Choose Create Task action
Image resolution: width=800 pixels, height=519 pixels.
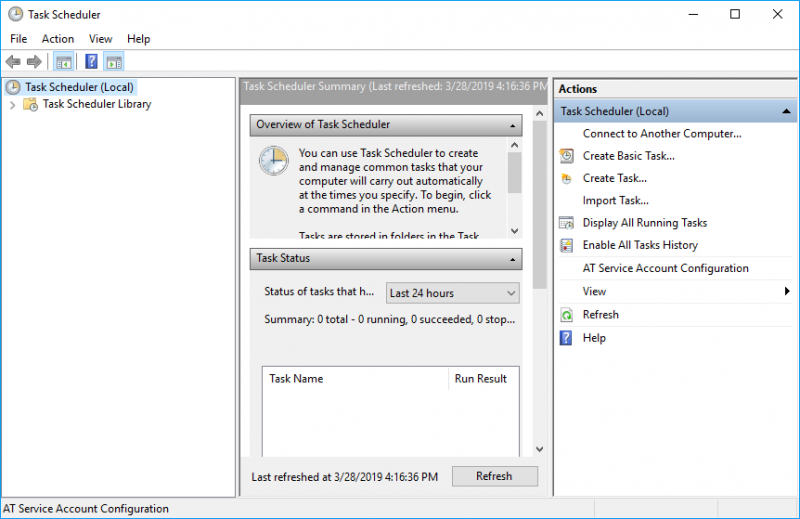[615, 178]
